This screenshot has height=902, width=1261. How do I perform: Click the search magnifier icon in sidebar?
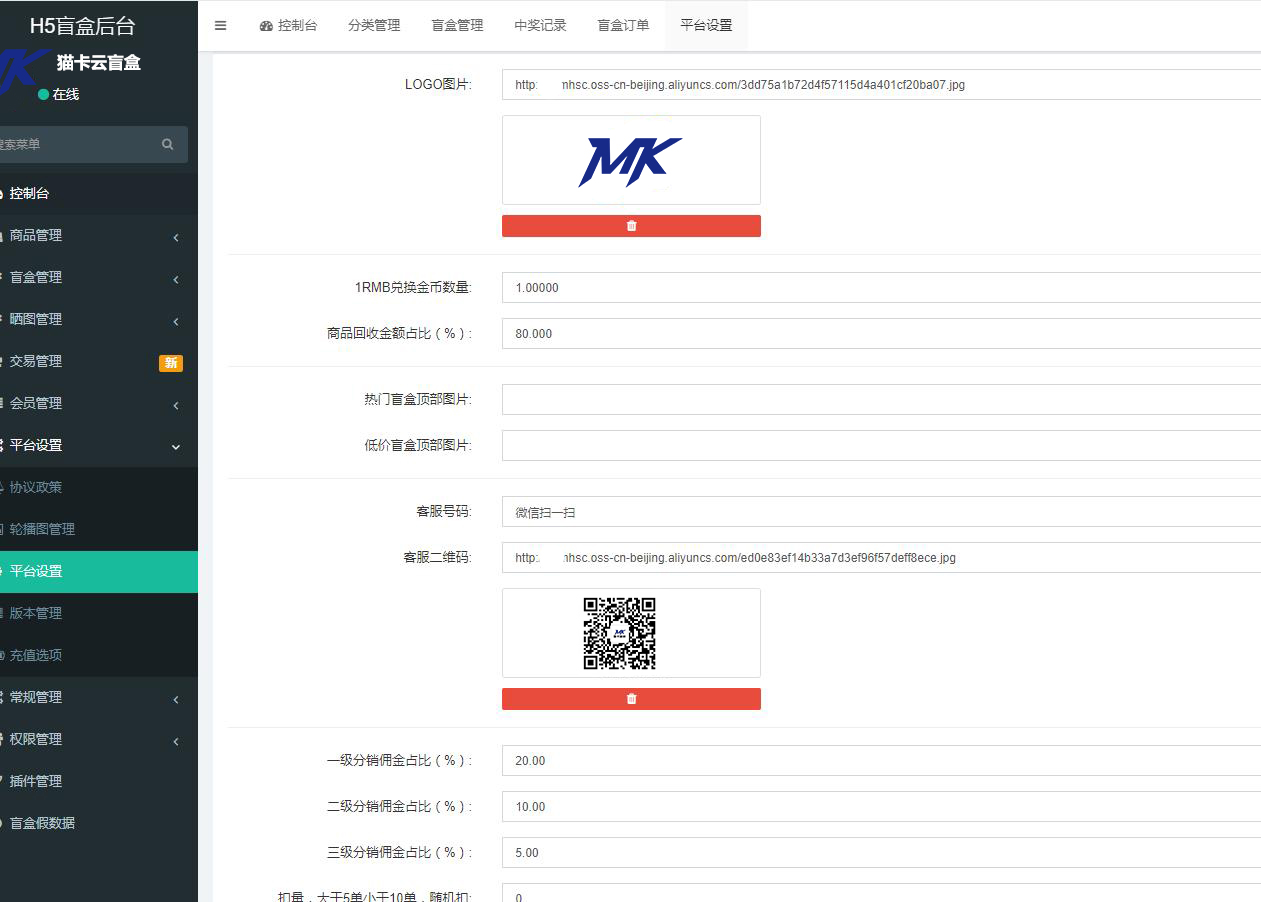pos(167,144)
